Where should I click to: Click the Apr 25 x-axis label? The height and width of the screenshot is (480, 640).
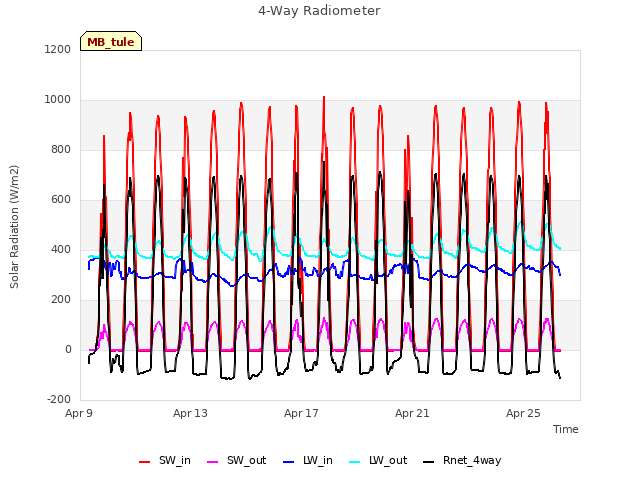coord(523,413)
